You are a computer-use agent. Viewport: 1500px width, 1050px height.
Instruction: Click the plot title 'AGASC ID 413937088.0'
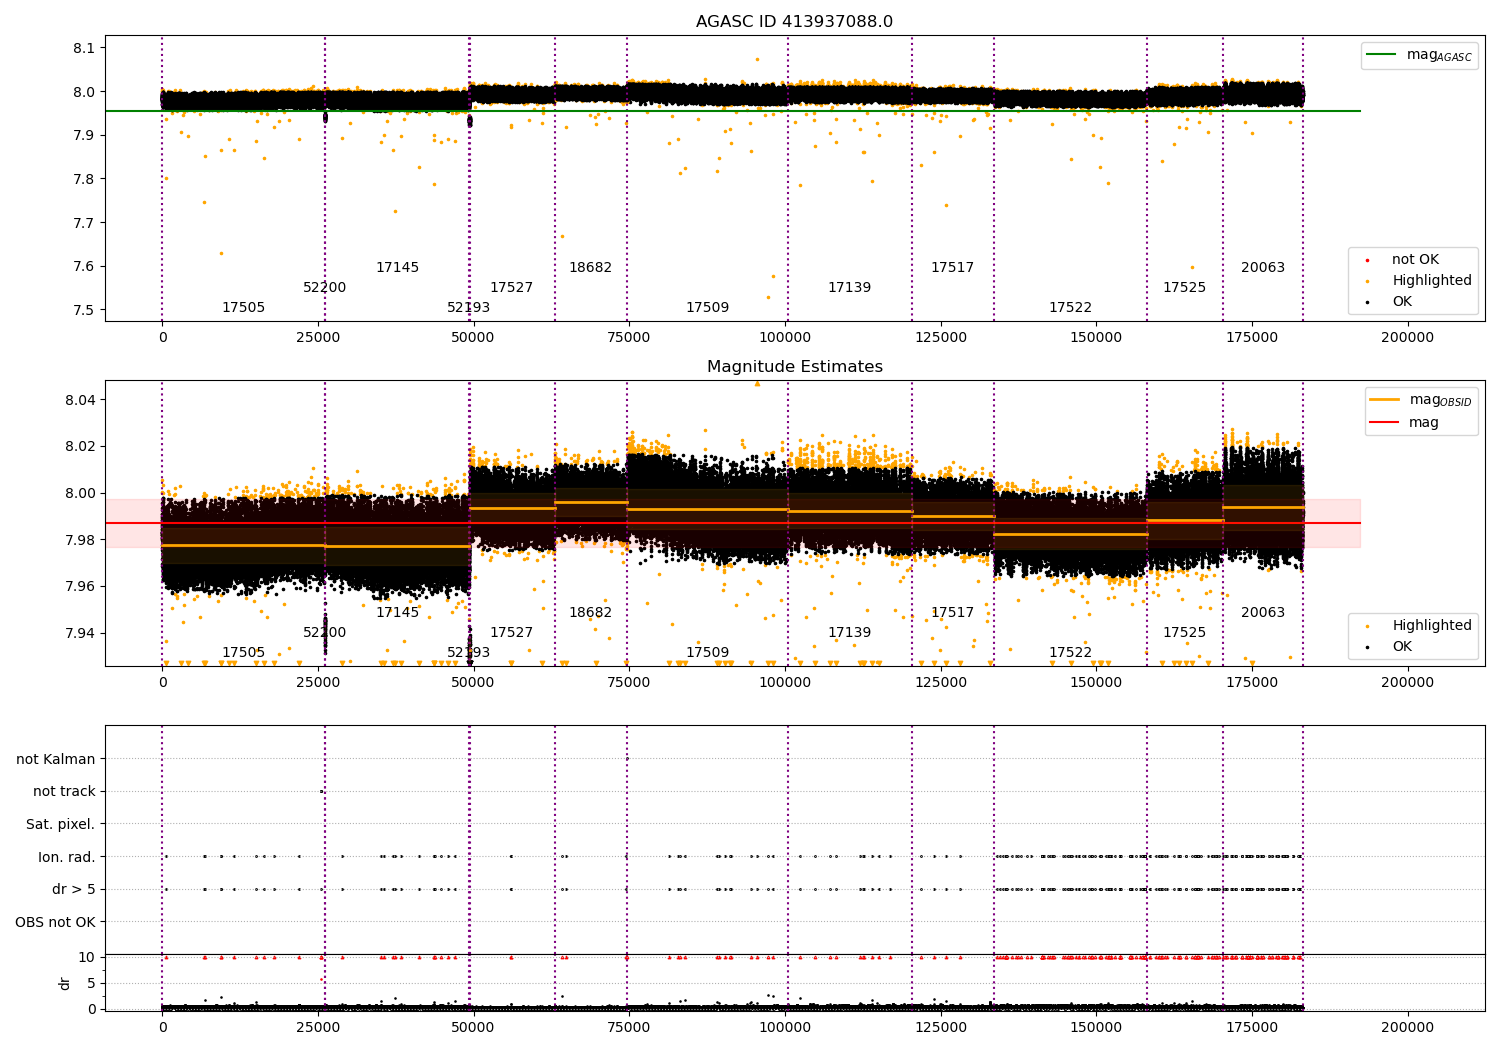click(x=794, y=22)
